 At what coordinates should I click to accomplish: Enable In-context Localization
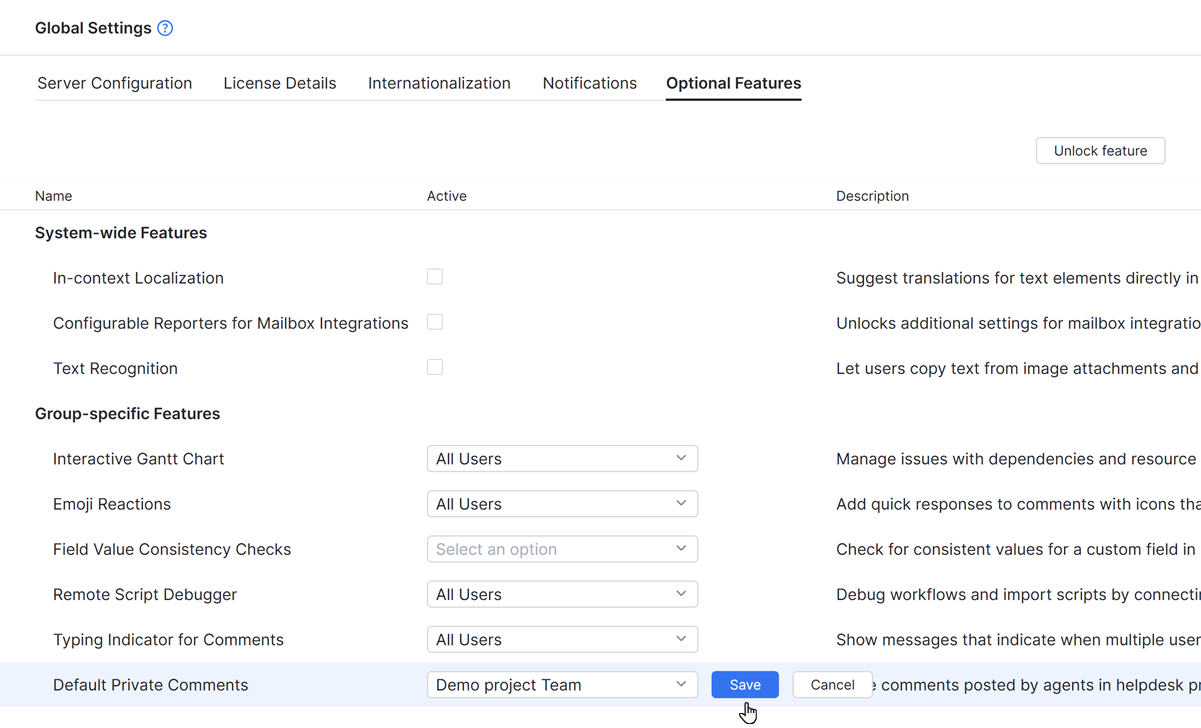pos(435,277)
